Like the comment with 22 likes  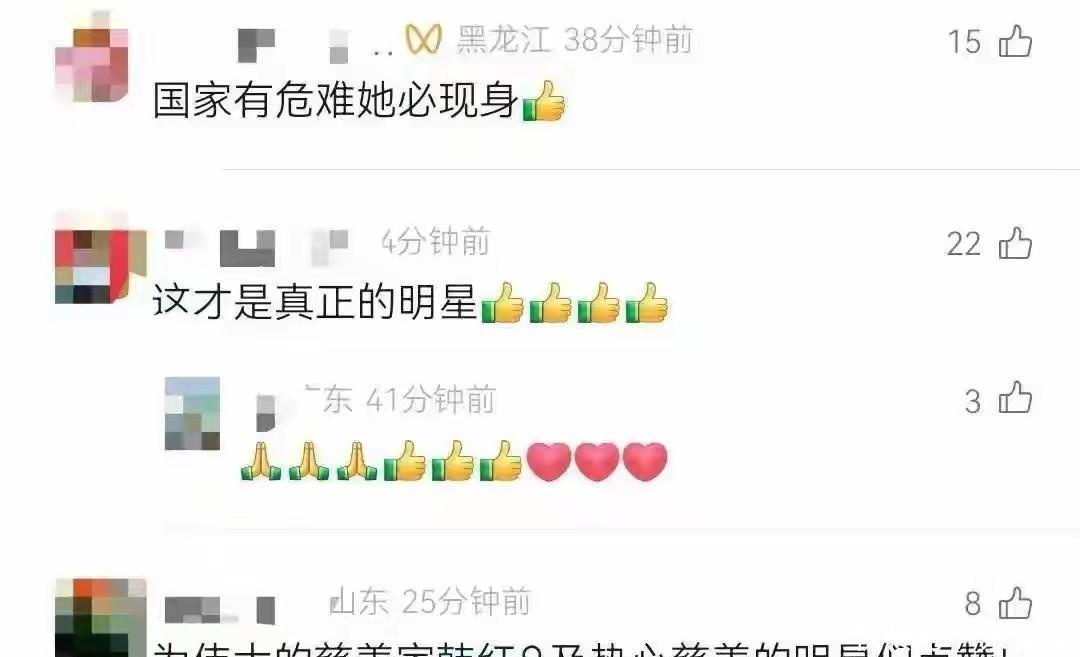[1015, 243]
